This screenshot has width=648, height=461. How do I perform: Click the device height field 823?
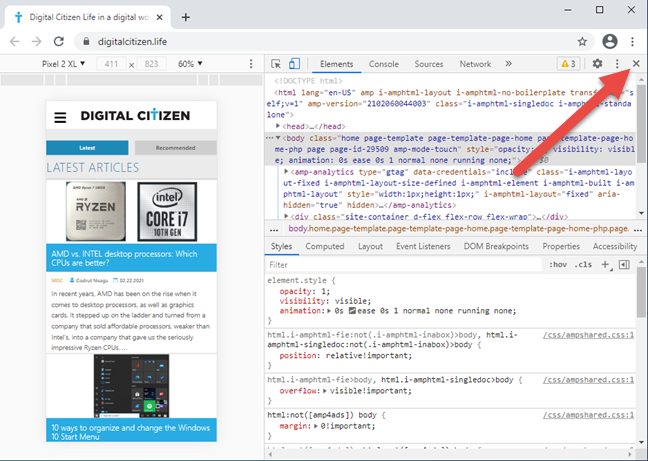coord(151,64)
